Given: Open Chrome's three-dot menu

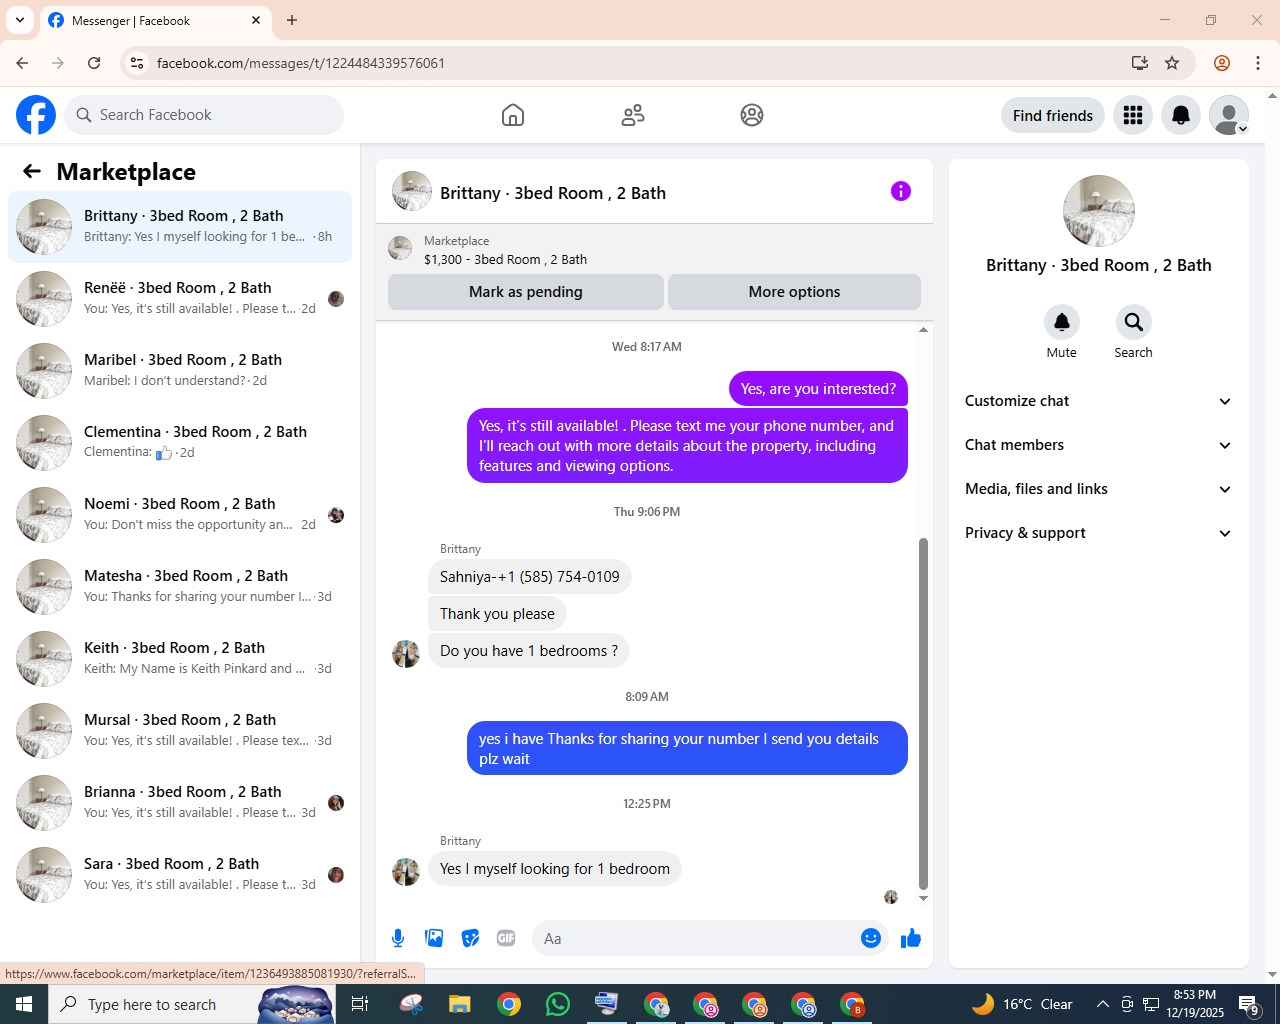Looking at the screenshot, I should [1258, 63].
